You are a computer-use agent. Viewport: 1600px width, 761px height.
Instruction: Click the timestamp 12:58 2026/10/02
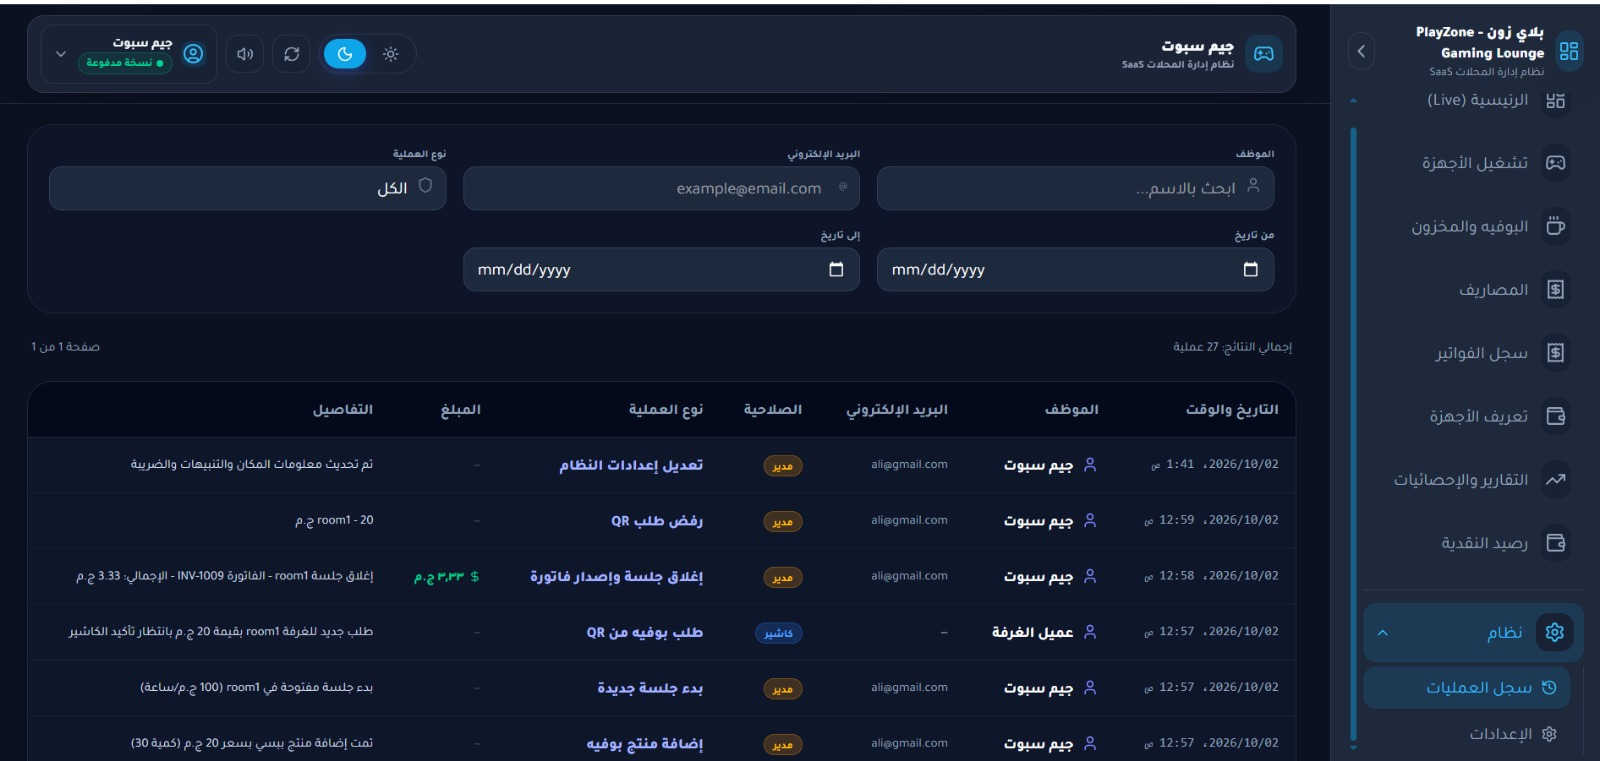coord(1211,576)
